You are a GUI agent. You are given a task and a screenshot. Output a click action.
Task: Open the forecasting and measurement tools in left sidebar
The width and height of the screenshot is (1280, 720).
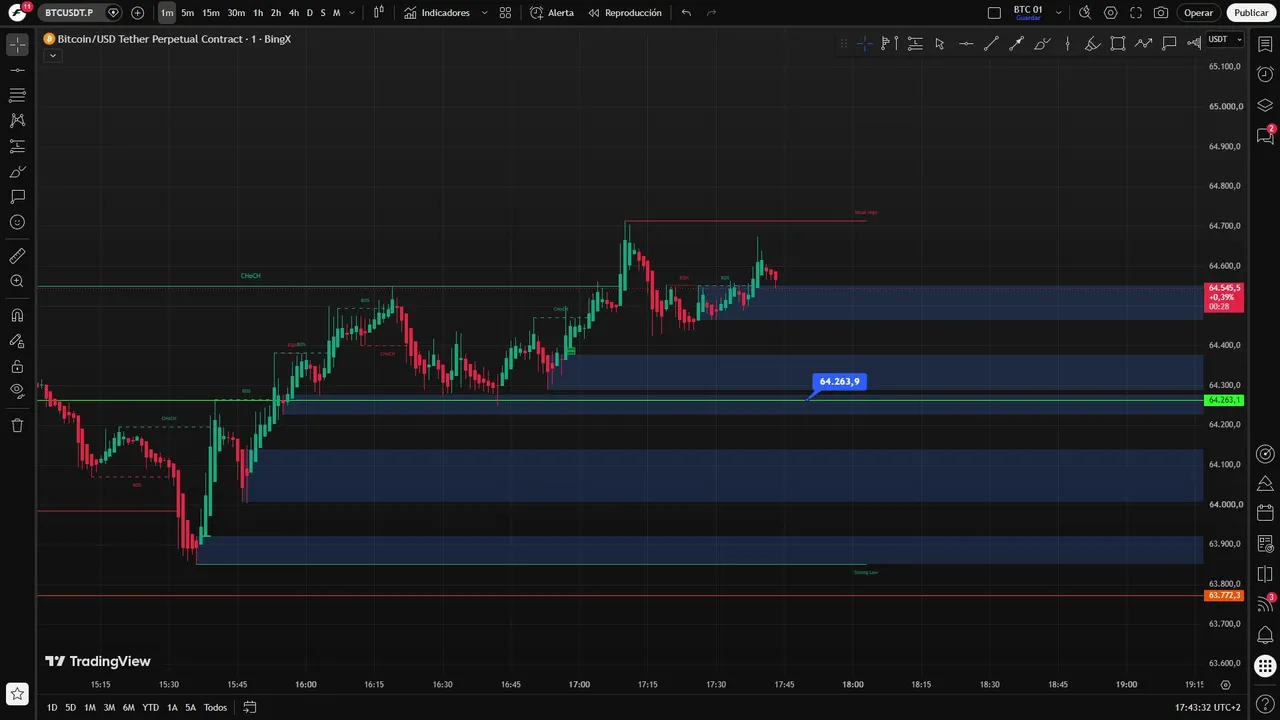click(17, 146)
